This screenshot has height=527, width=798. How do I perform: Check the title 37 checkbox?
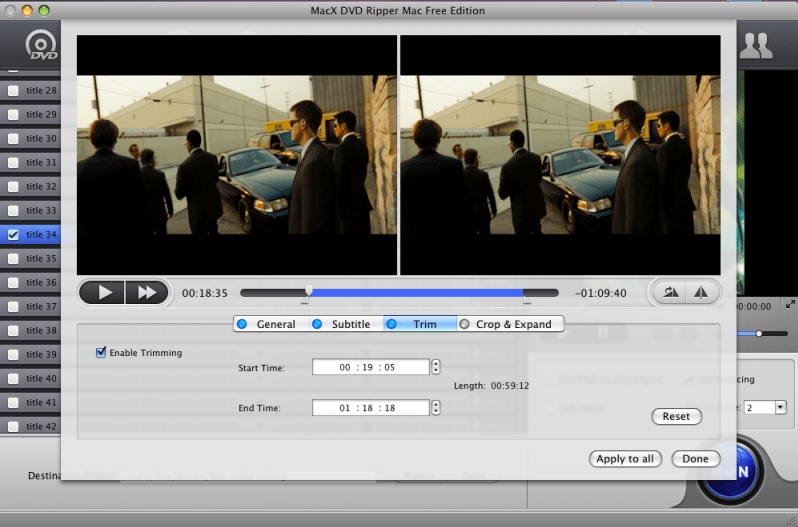click(13, 307)
